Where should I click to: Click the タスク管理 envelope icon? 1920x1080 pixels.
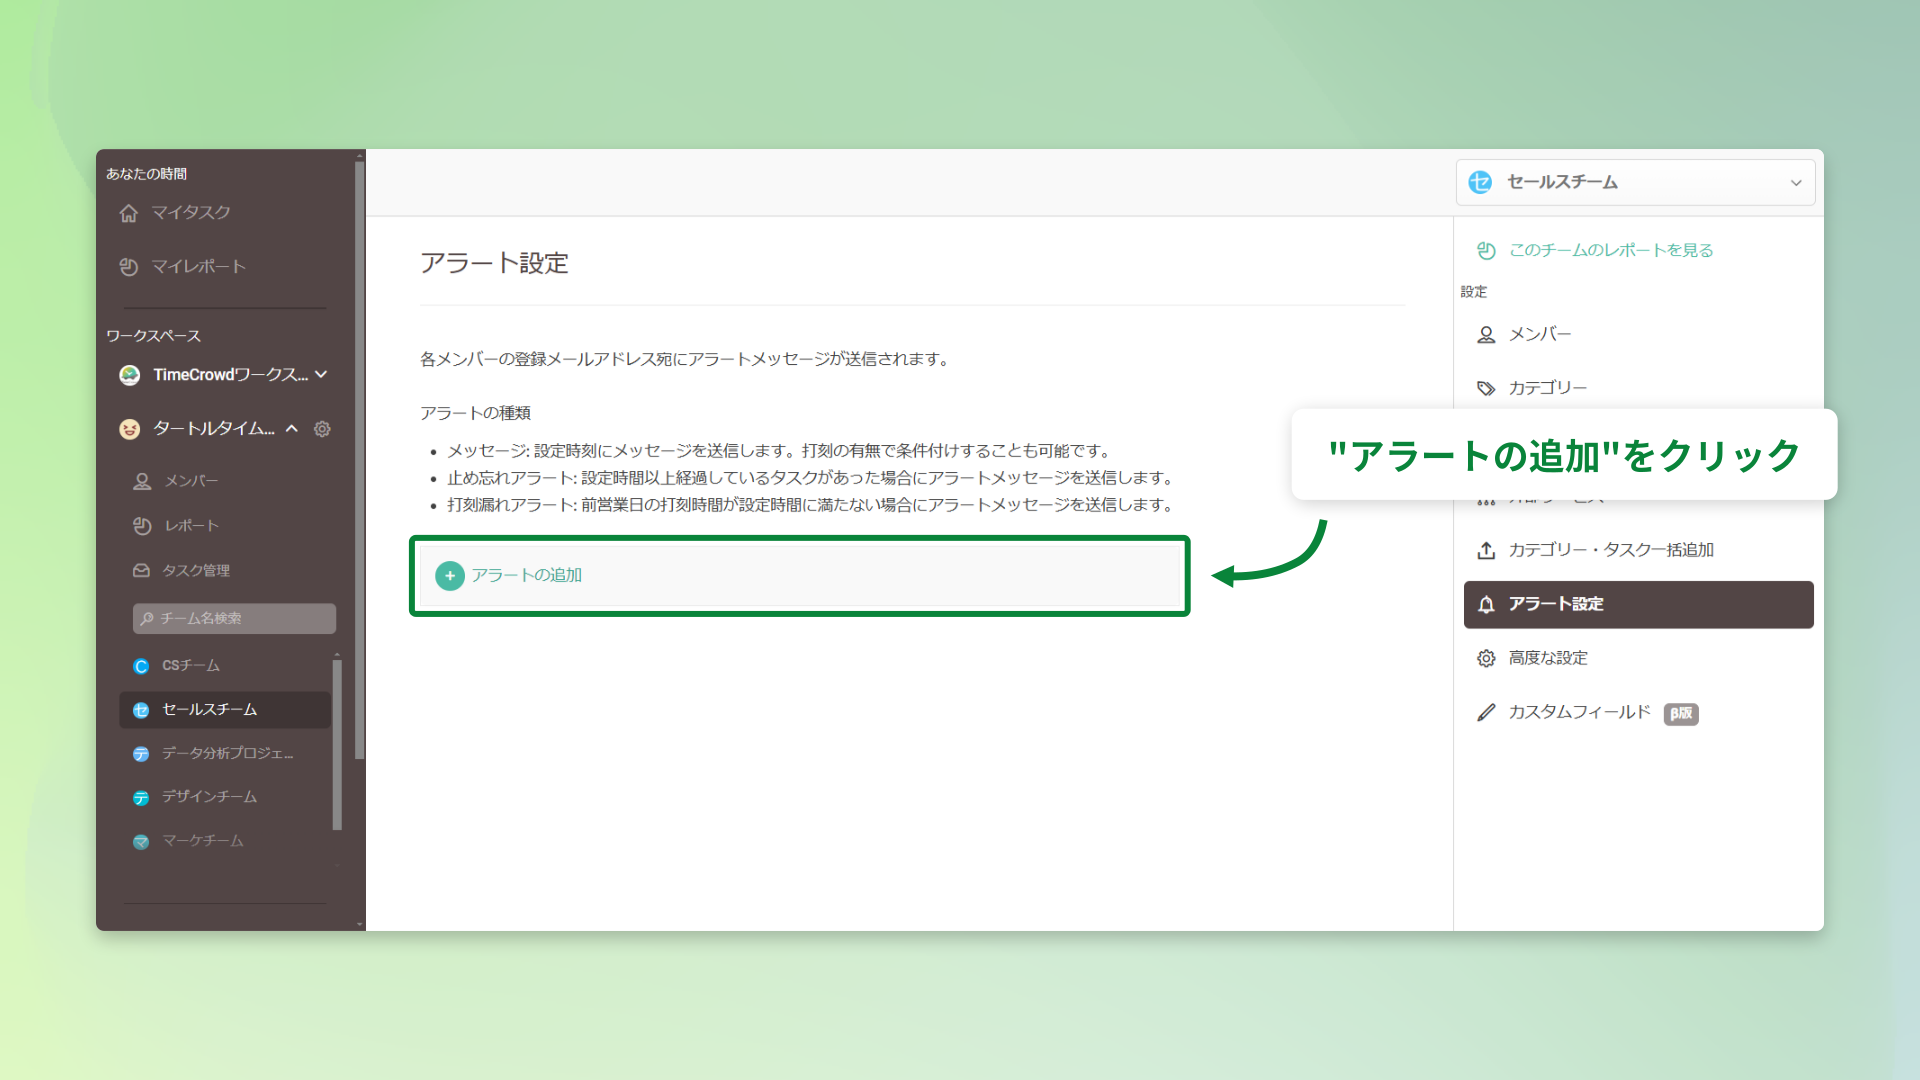[x=143, y=570]
